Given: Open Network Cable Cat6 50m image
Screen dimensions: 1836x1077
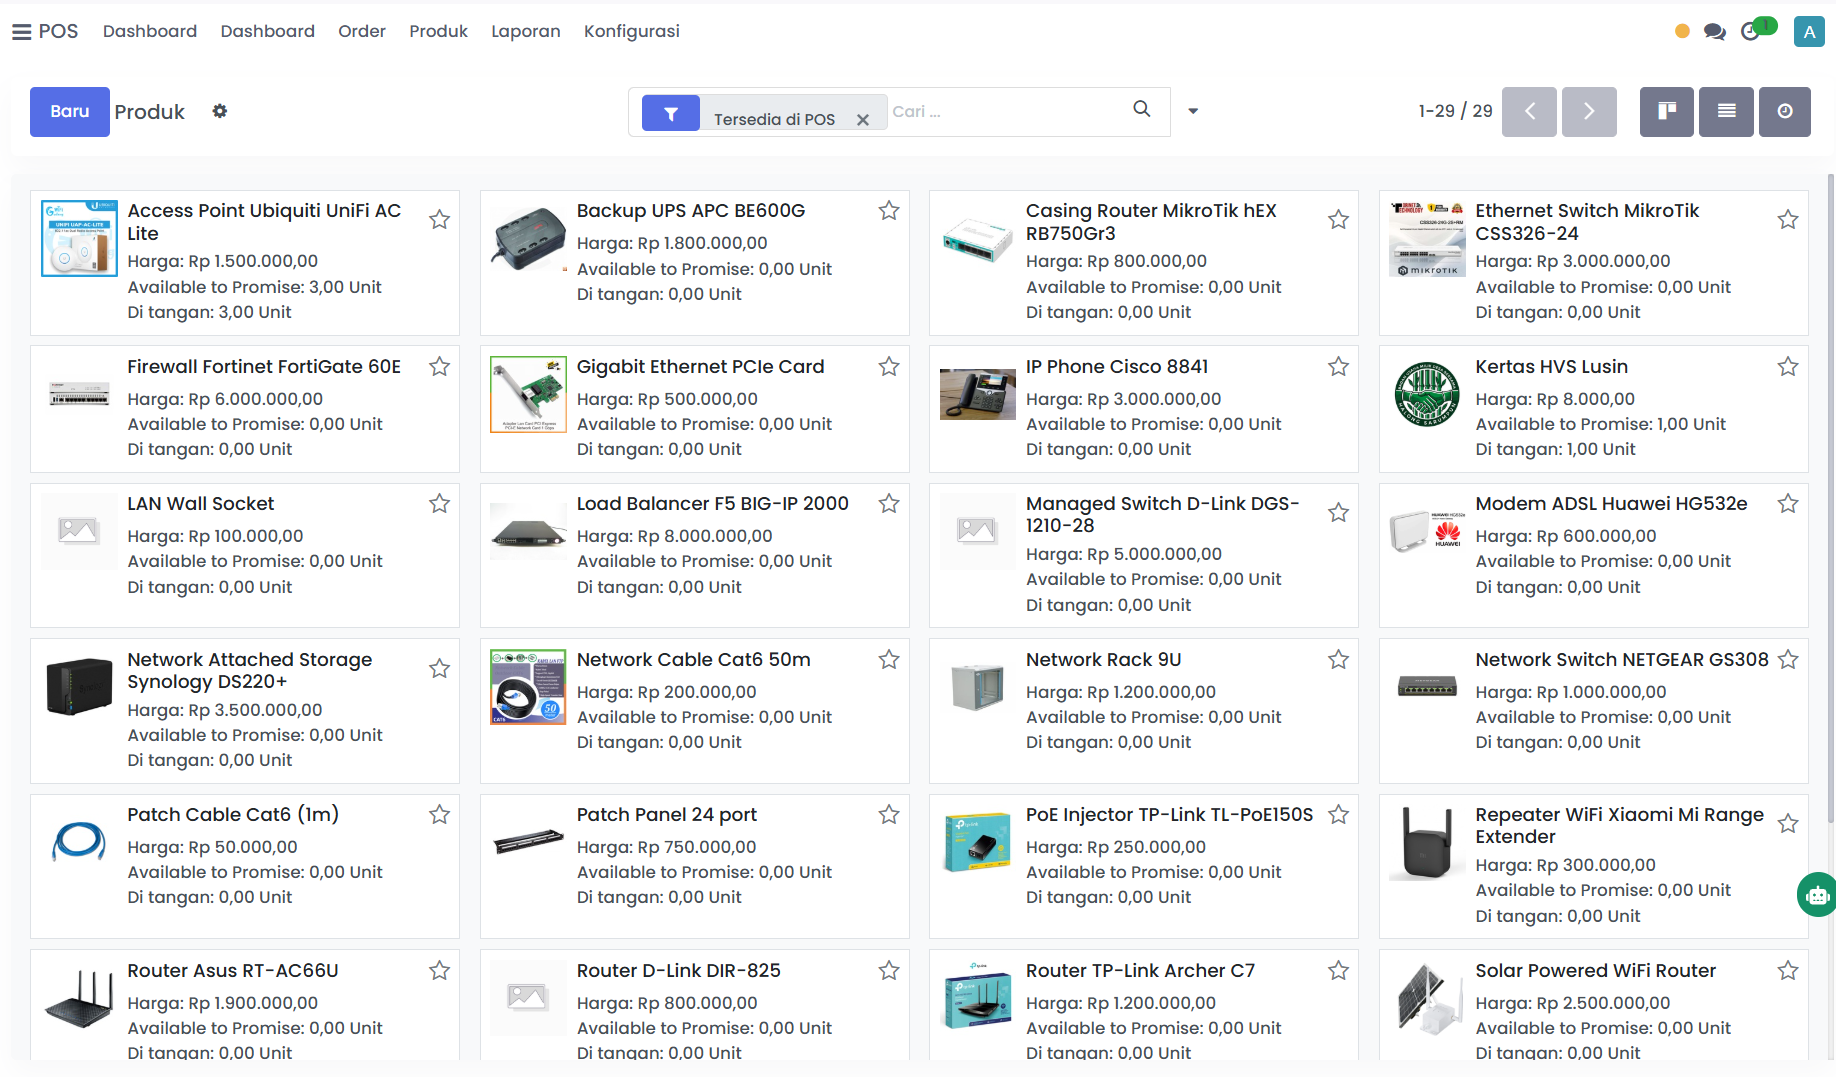Looking at the screenshot, I should click(528, 687).
